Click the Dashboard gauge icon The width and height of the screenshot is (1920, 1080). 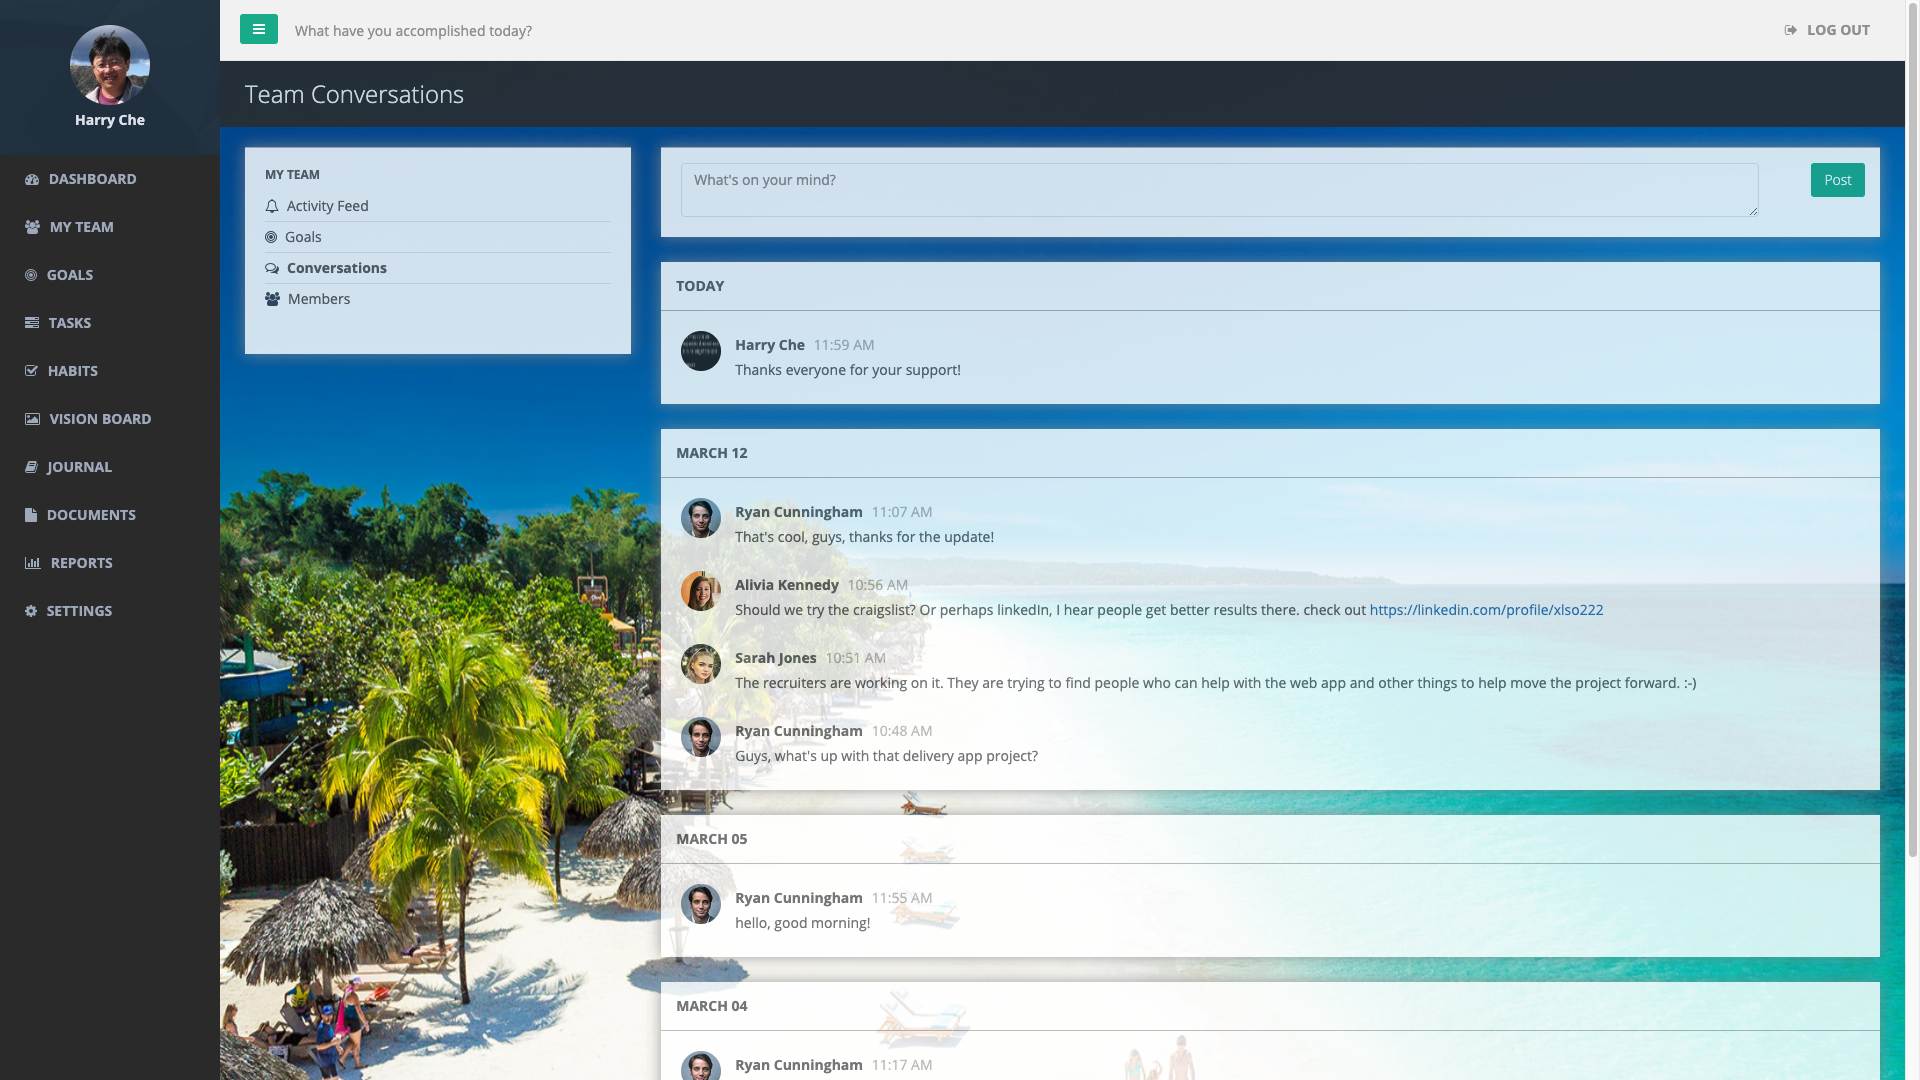click(x=32, y=180)
